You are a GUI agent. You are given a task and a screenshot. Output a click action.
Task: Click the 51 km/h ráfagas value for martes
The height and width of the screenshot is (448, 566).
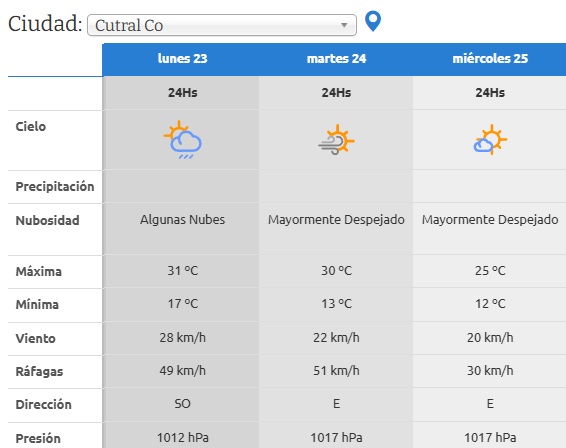click(336, 371)
